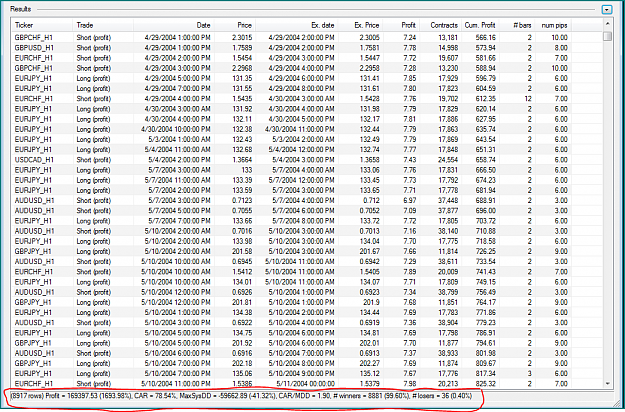Click the profit value 7.98

pos(409,384)
